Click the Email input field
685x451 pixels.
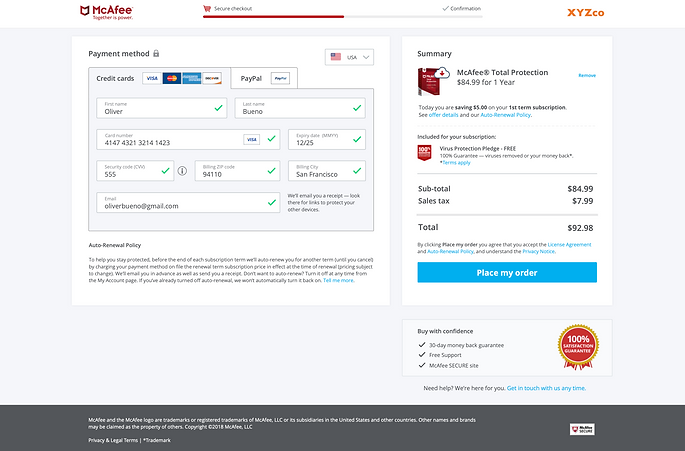tap(188, 202)
